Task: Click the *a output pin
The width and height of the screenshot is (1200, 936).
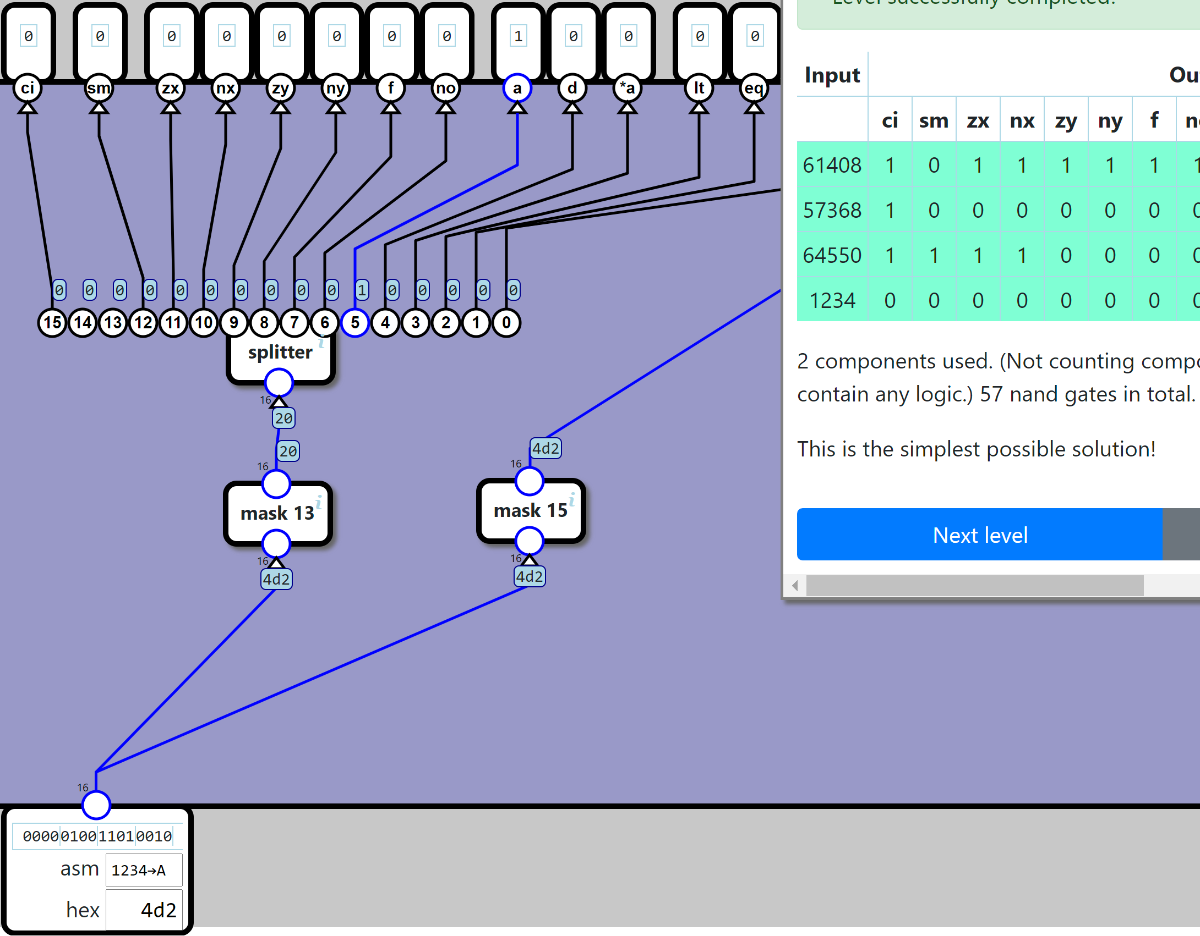Action: click(x=627, y=89)
